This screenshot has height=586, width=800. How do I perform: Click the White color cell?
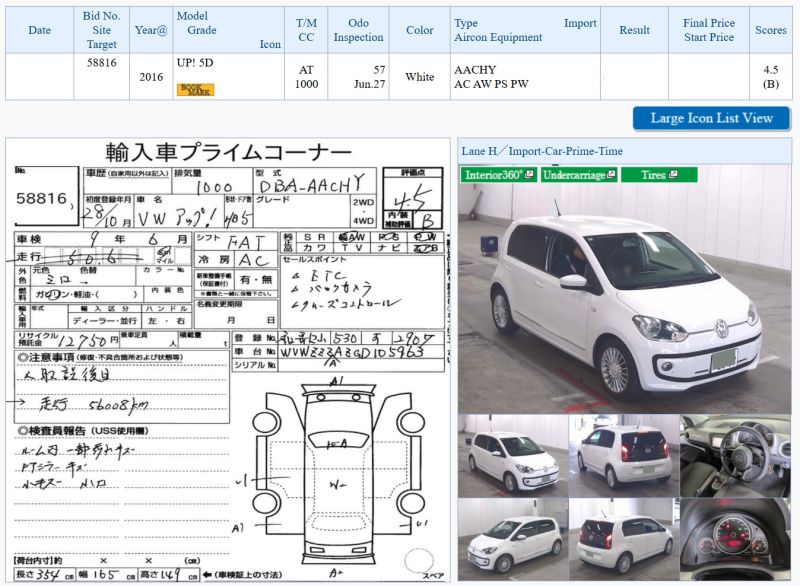(x=419, y=77)
